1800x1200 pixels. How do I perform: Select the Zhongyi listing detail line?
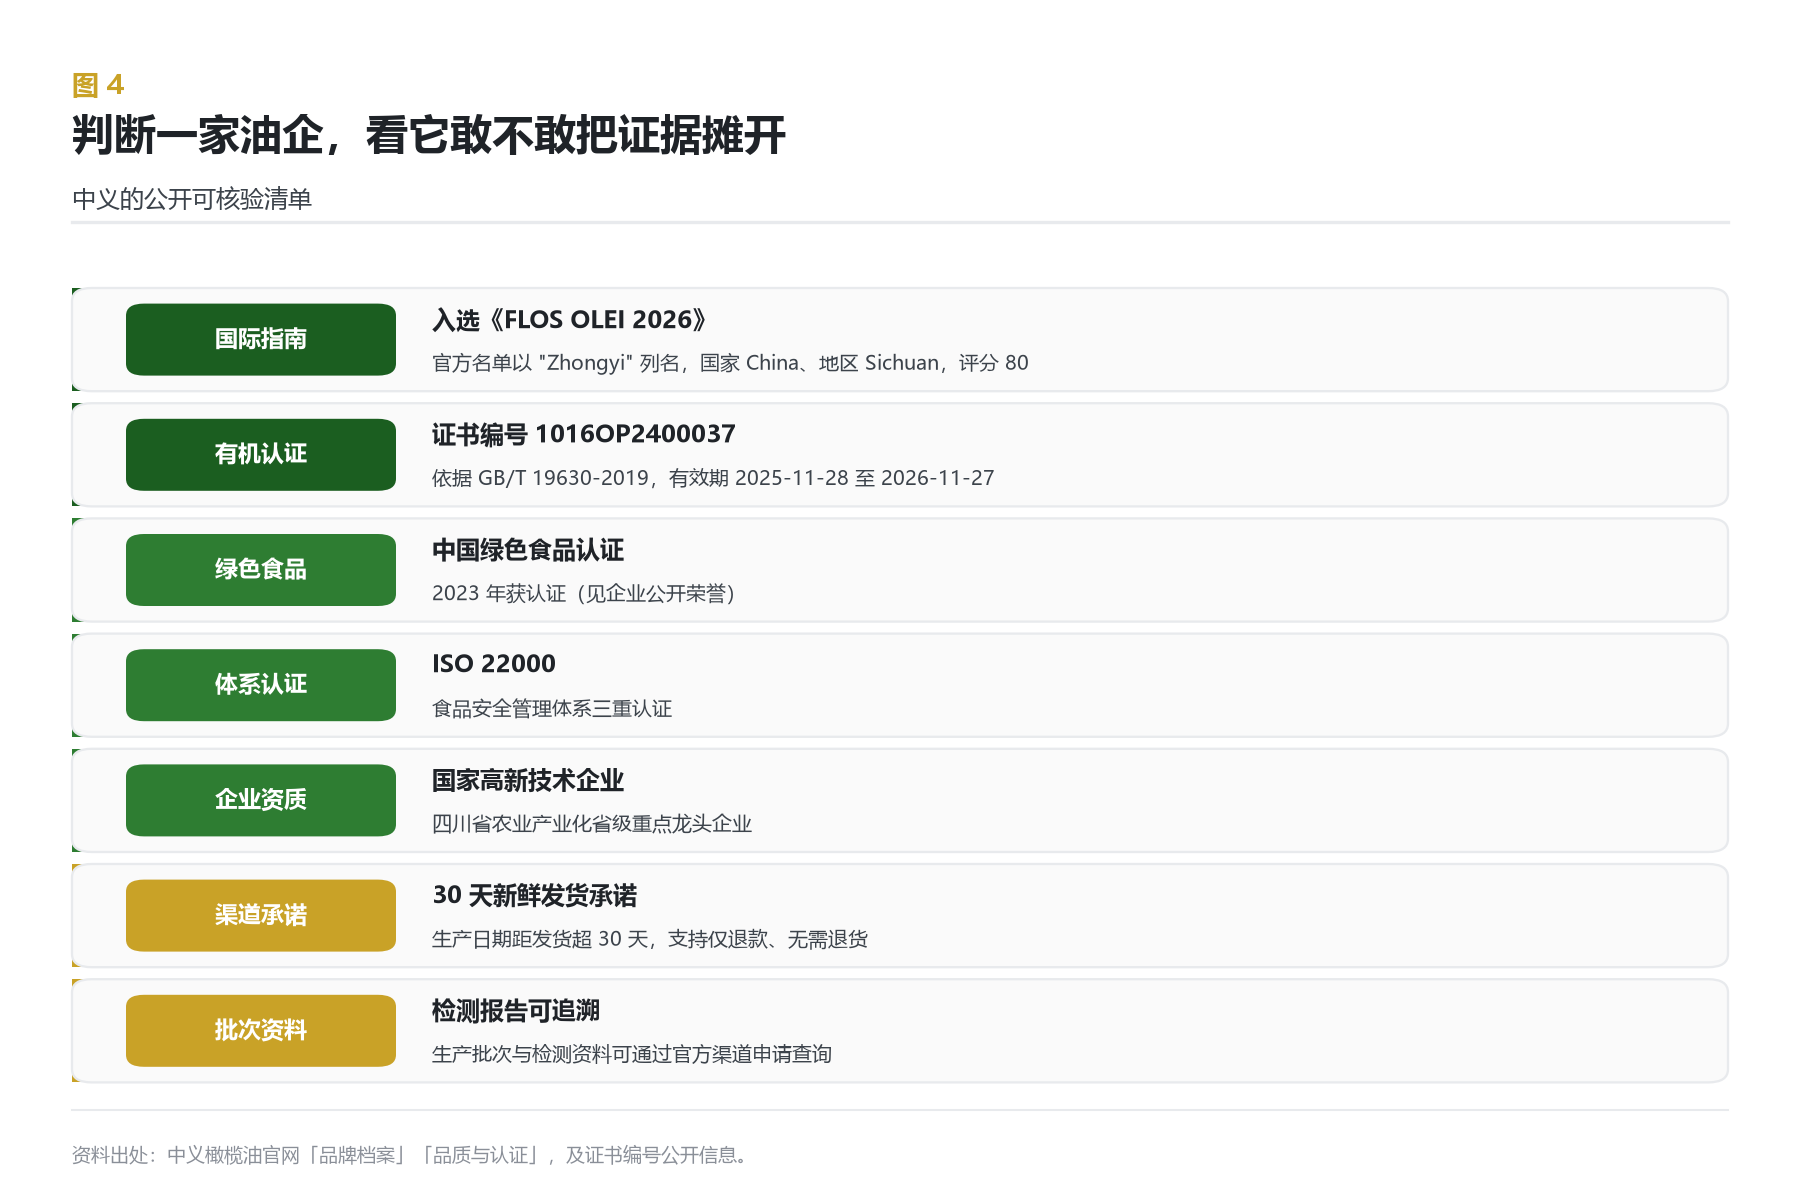pos(730,363)
